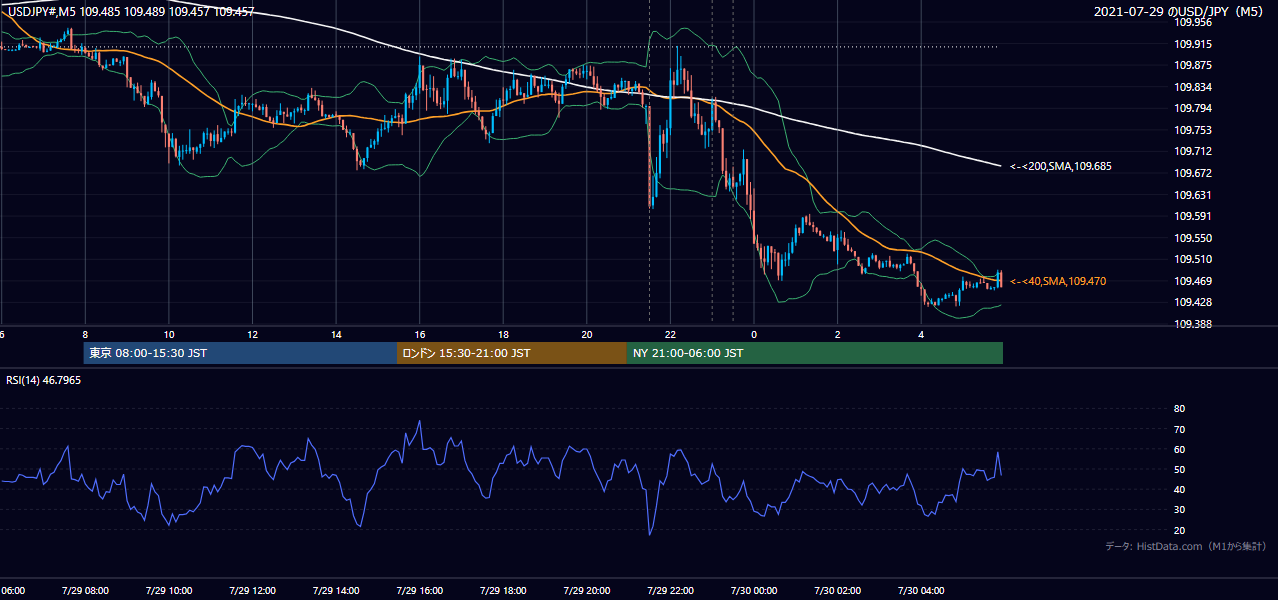Click price axis value 109.956
The height and width of the screenshot is (600, 1278).
pos(1193,22)
